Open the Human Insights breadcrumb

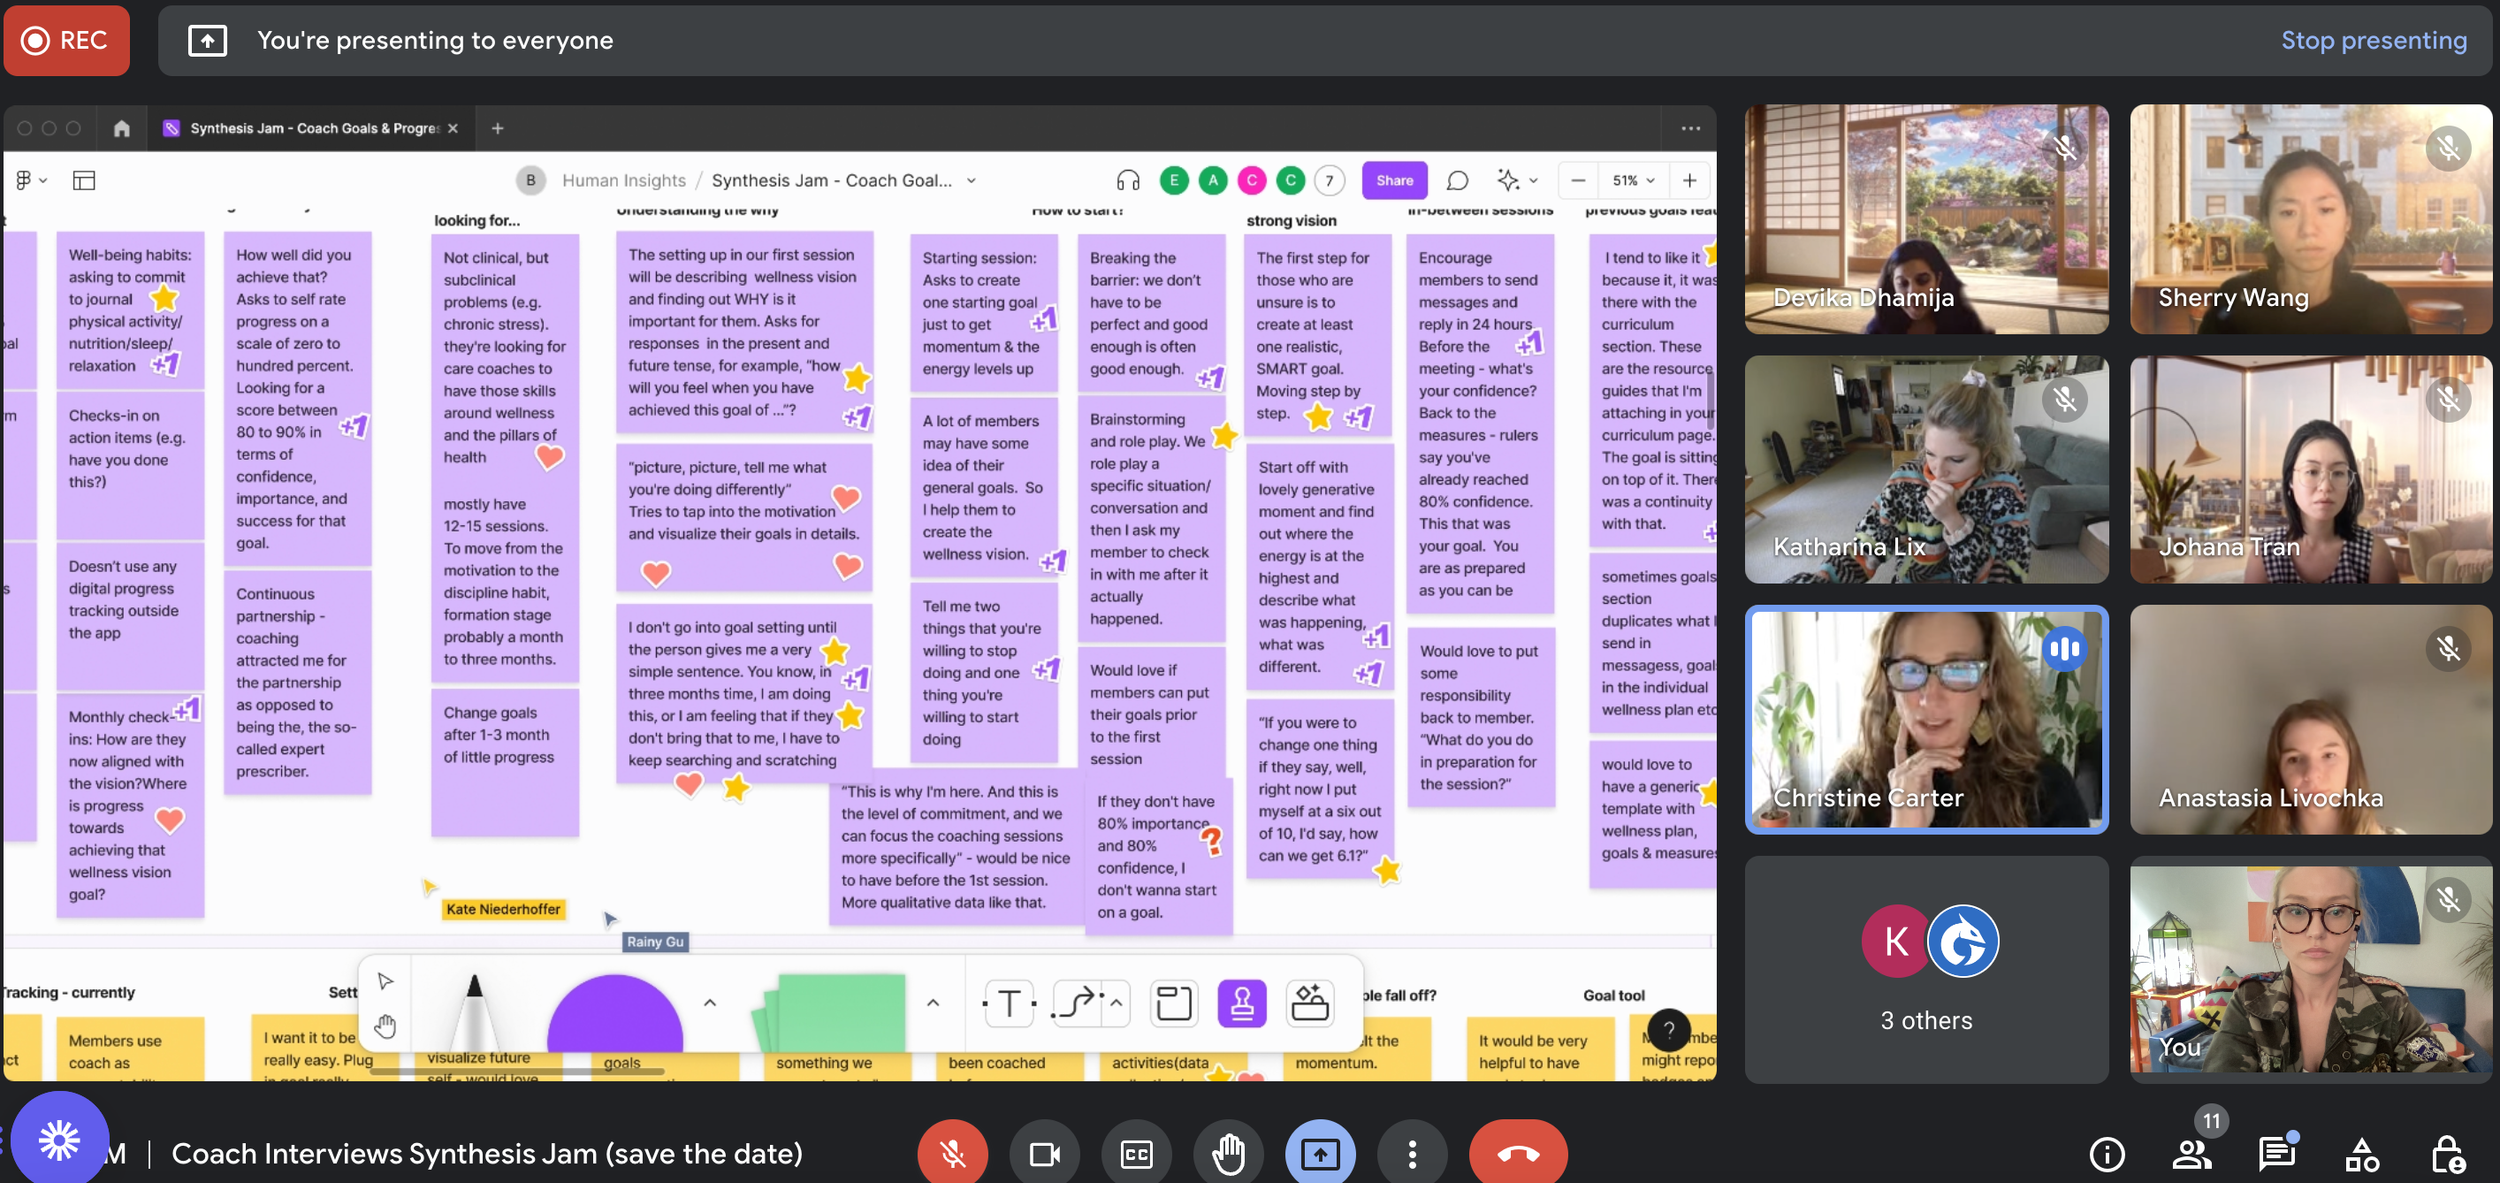coord(623,180)
